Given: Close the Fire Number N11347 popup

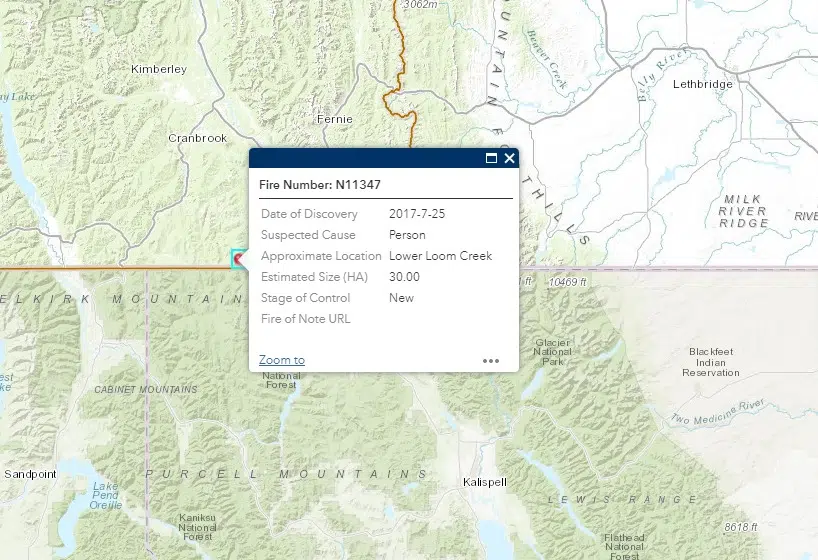Looking at the screenshot, I should pyautogui.click(x=509, y=158).
